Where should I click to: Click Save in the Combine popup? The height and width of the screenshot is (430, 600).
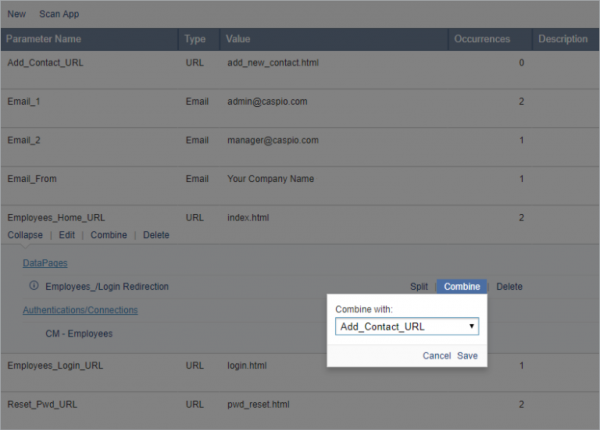point(467,355)
